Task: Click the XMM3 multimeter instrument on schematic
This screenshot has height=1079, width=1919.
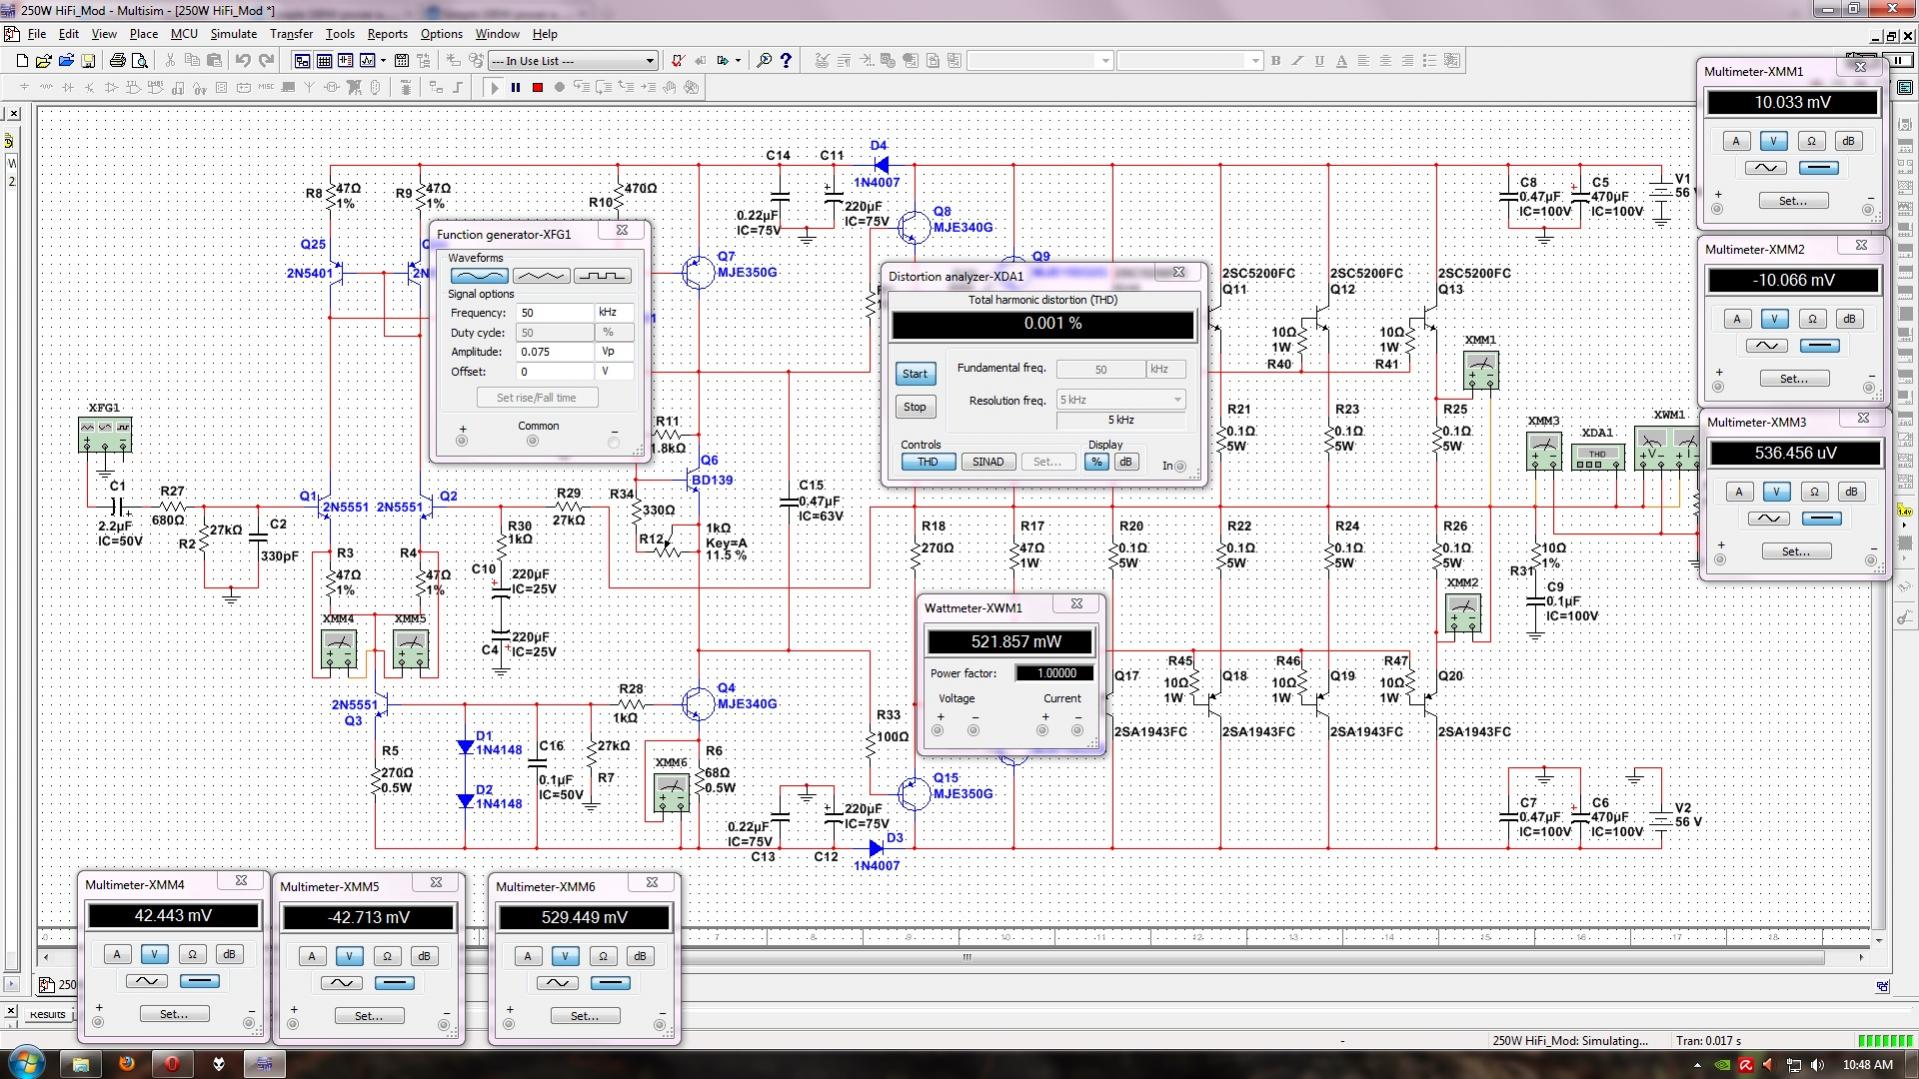Action: point(1544,451)
